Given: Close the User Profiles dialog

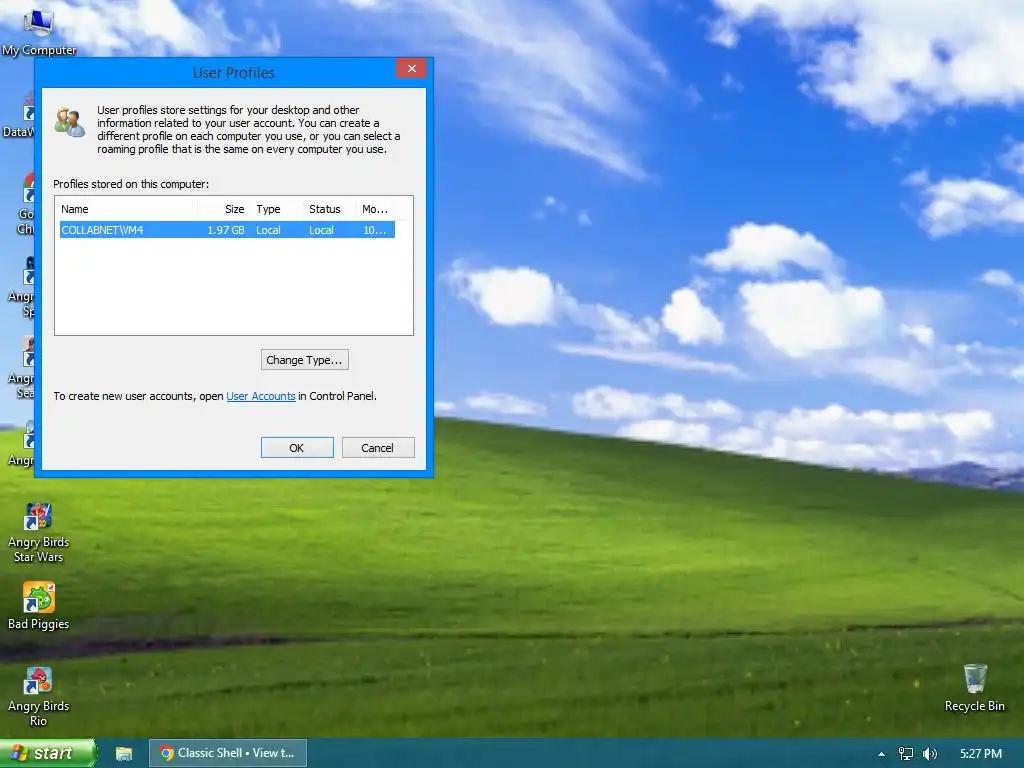Looking at the screenshot, I should 411,69.
